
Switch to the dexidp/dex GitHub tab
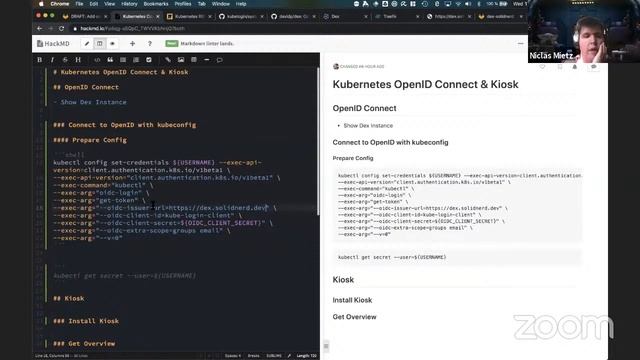293,16
